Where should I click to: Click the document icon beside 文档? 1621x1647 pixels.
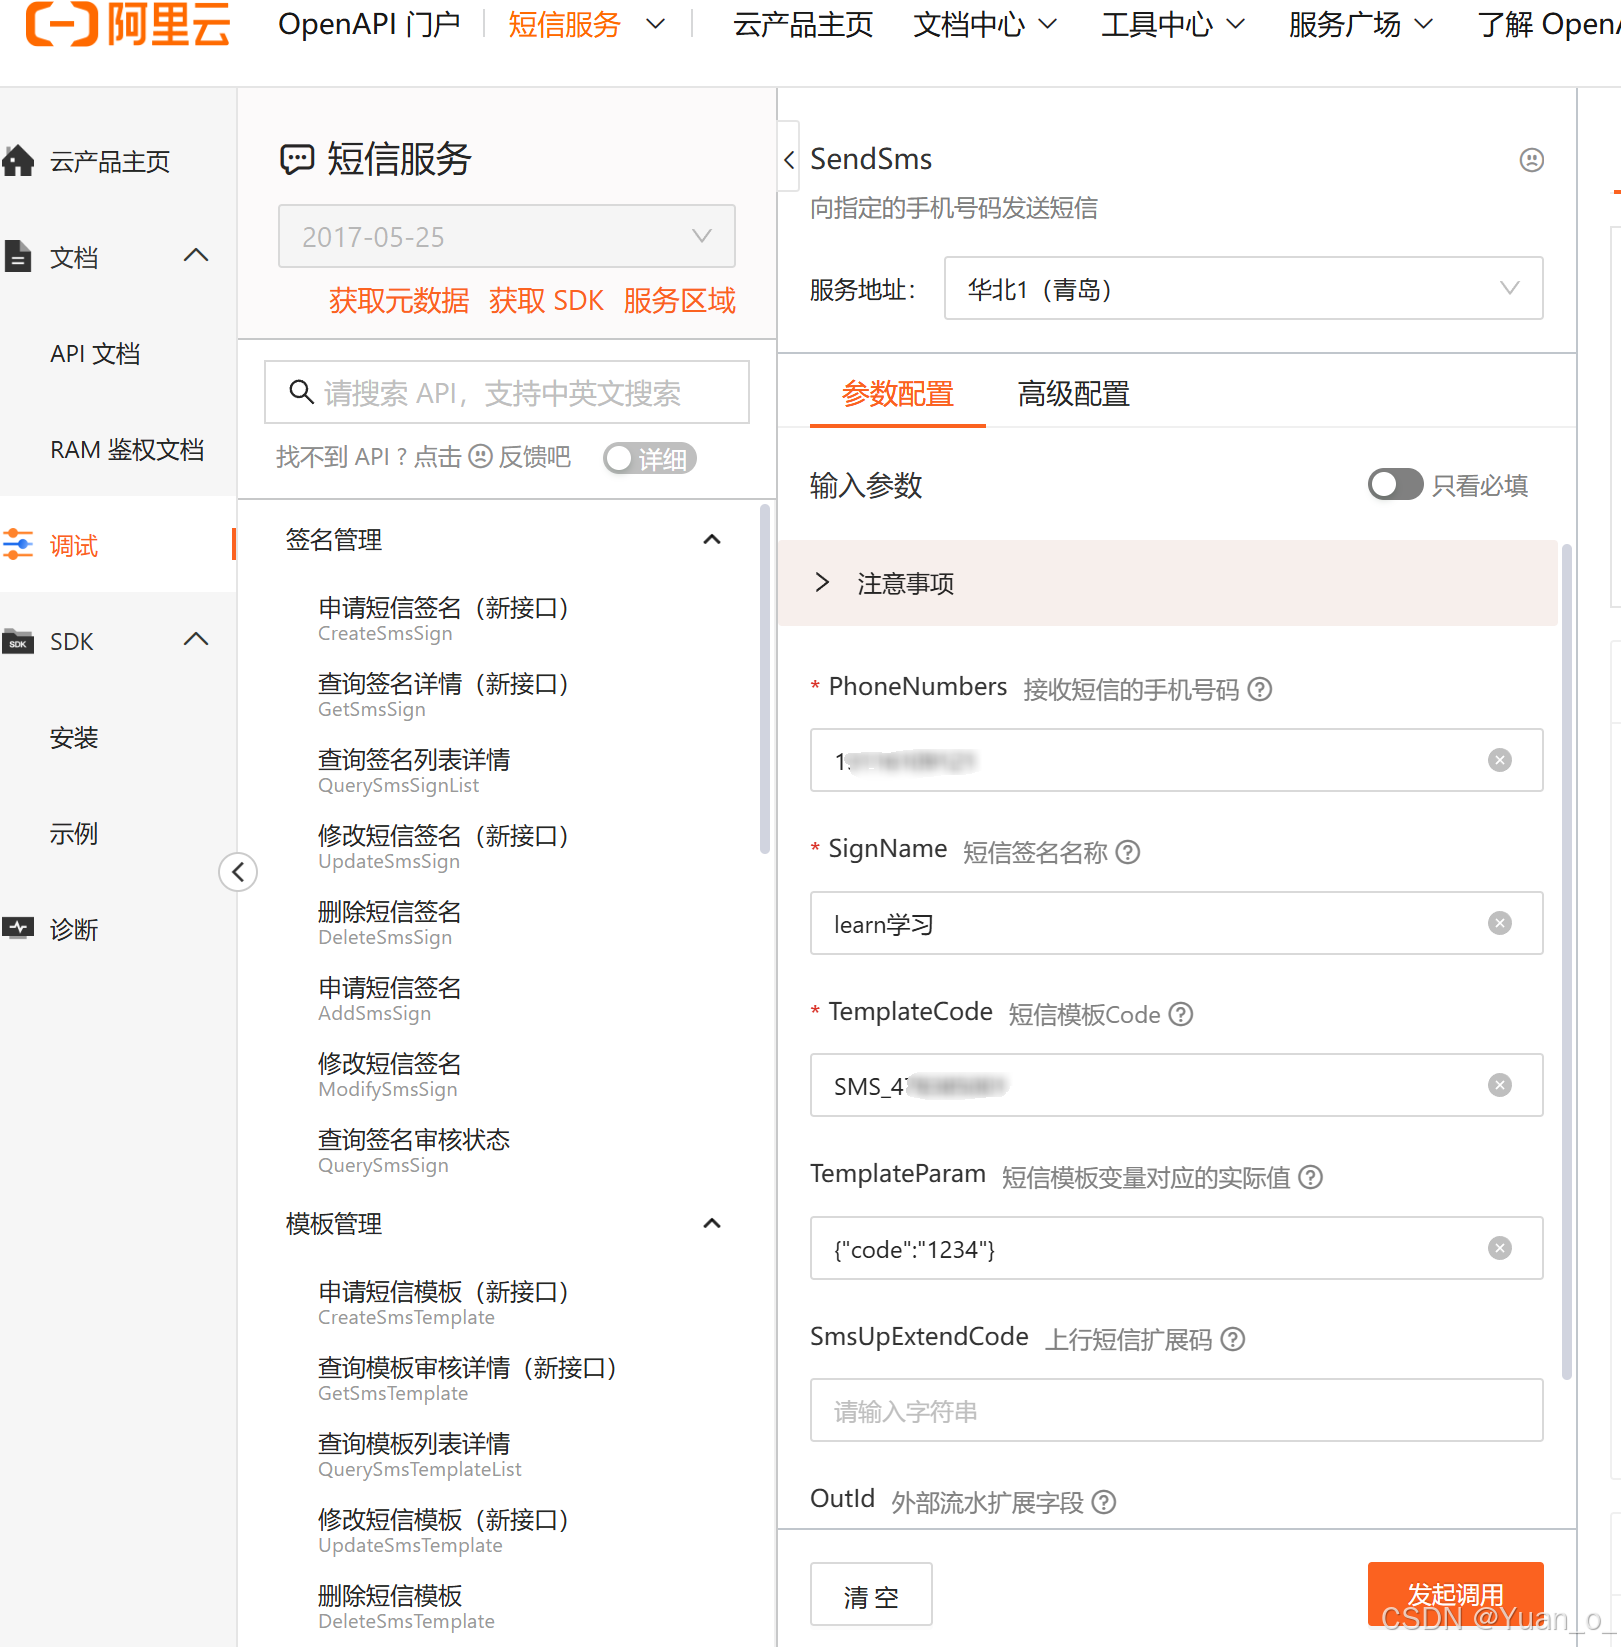point(17,256)
